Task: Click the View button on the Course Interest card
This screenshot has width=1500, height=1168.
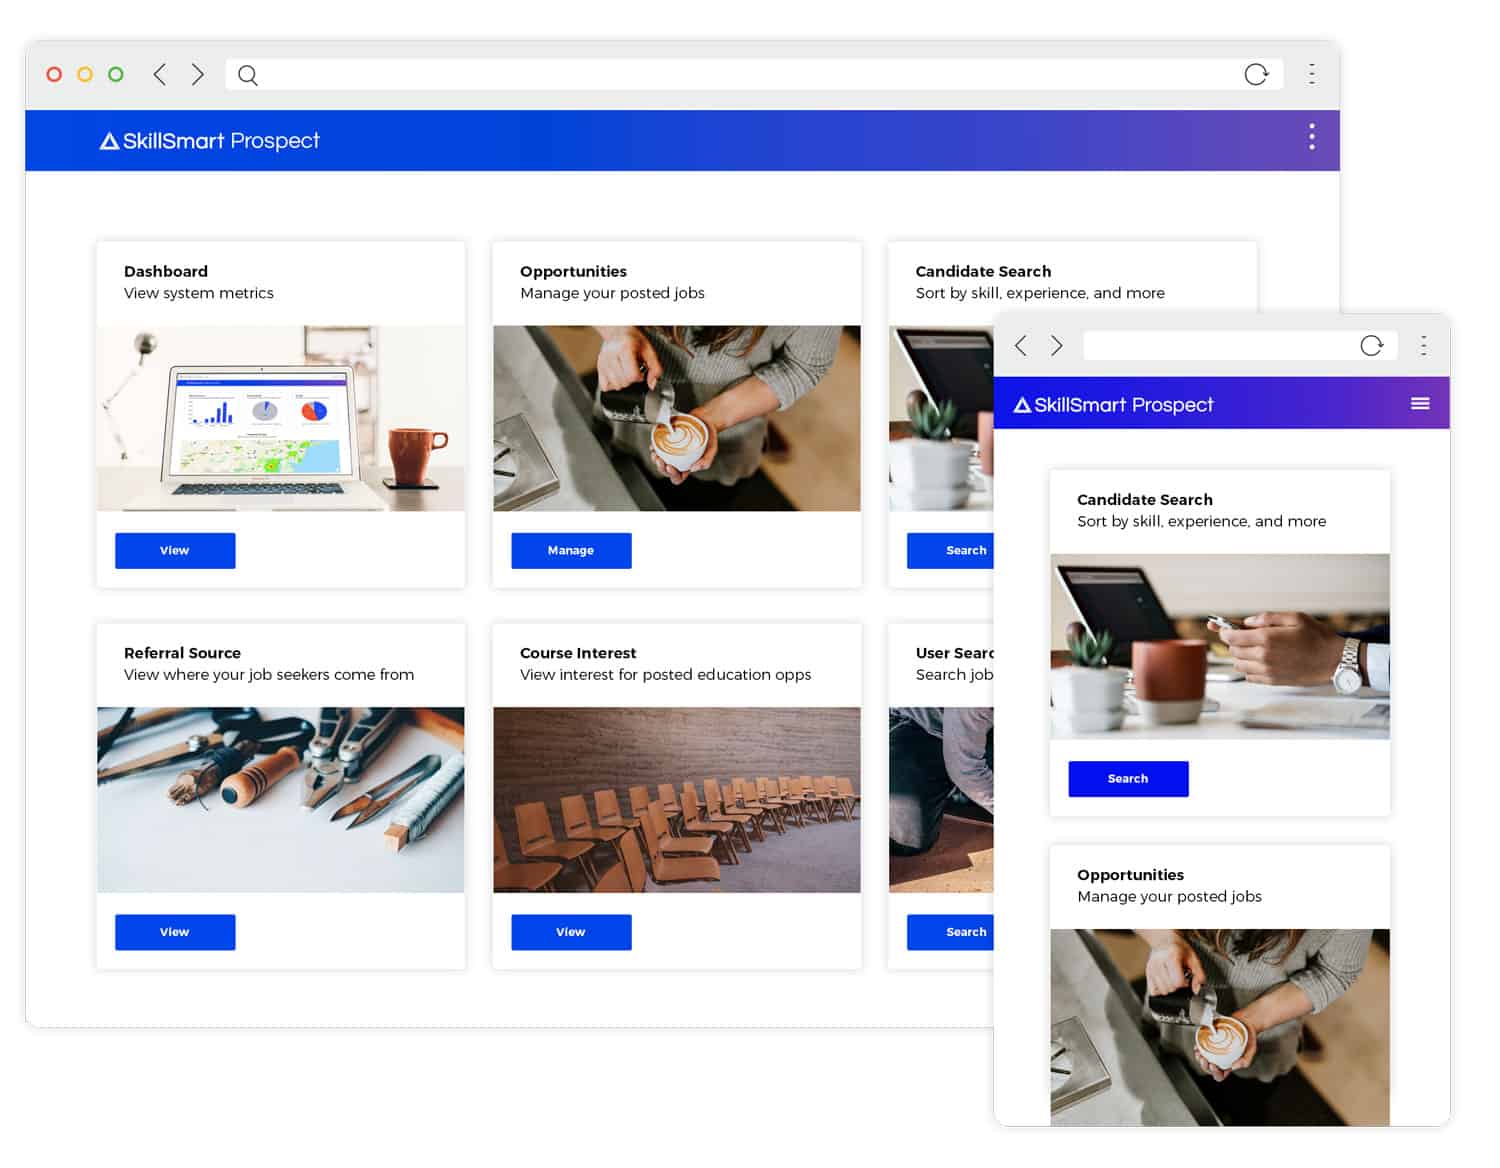Action: click(x=571, y=932)
